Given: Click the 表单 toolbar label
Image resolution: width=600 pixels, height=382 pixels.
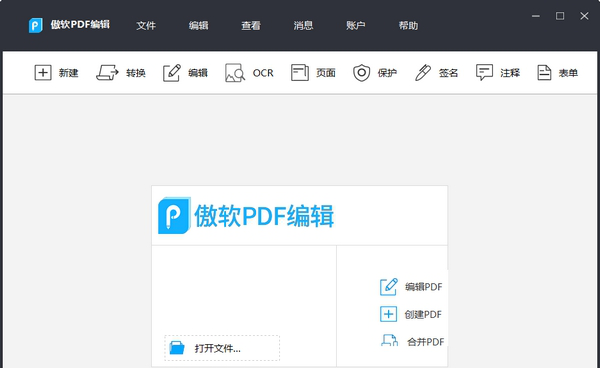Looking at the screenshot, I should [568, 73].
